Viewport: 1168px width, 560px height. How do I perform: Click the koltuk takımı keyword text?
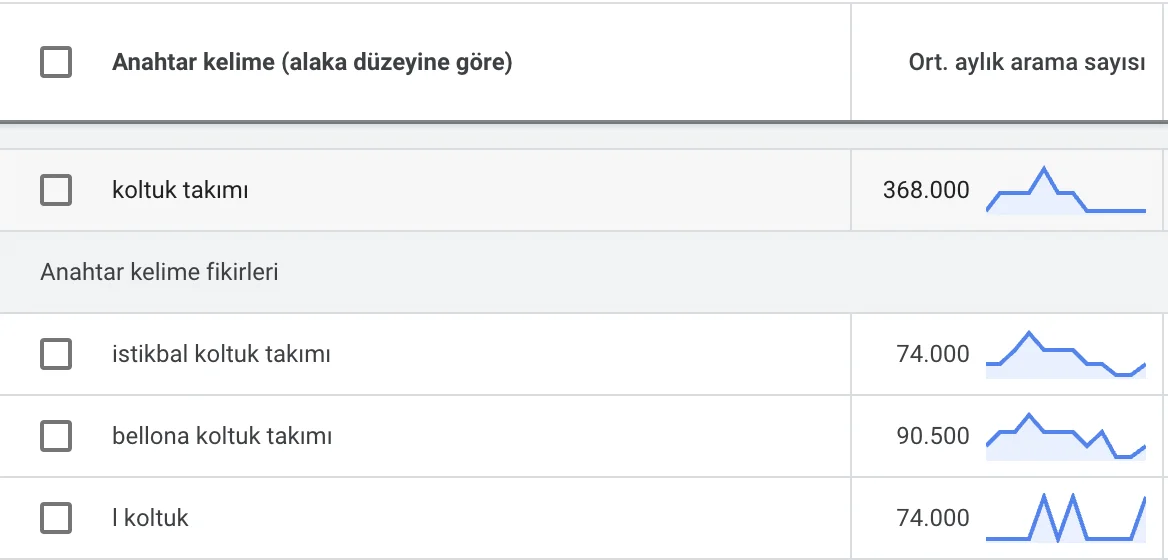(x=180, y=190)
